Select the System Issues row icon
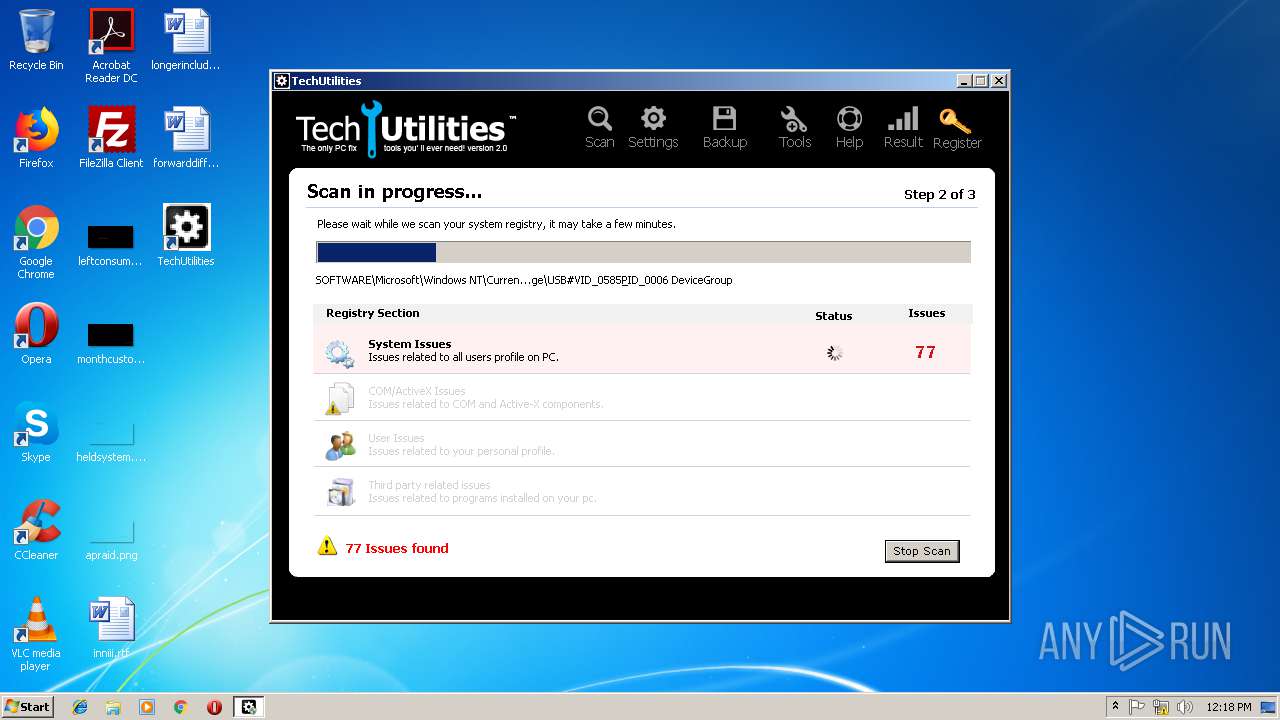This screenshot has width=1280, height=720. point(339,352)
